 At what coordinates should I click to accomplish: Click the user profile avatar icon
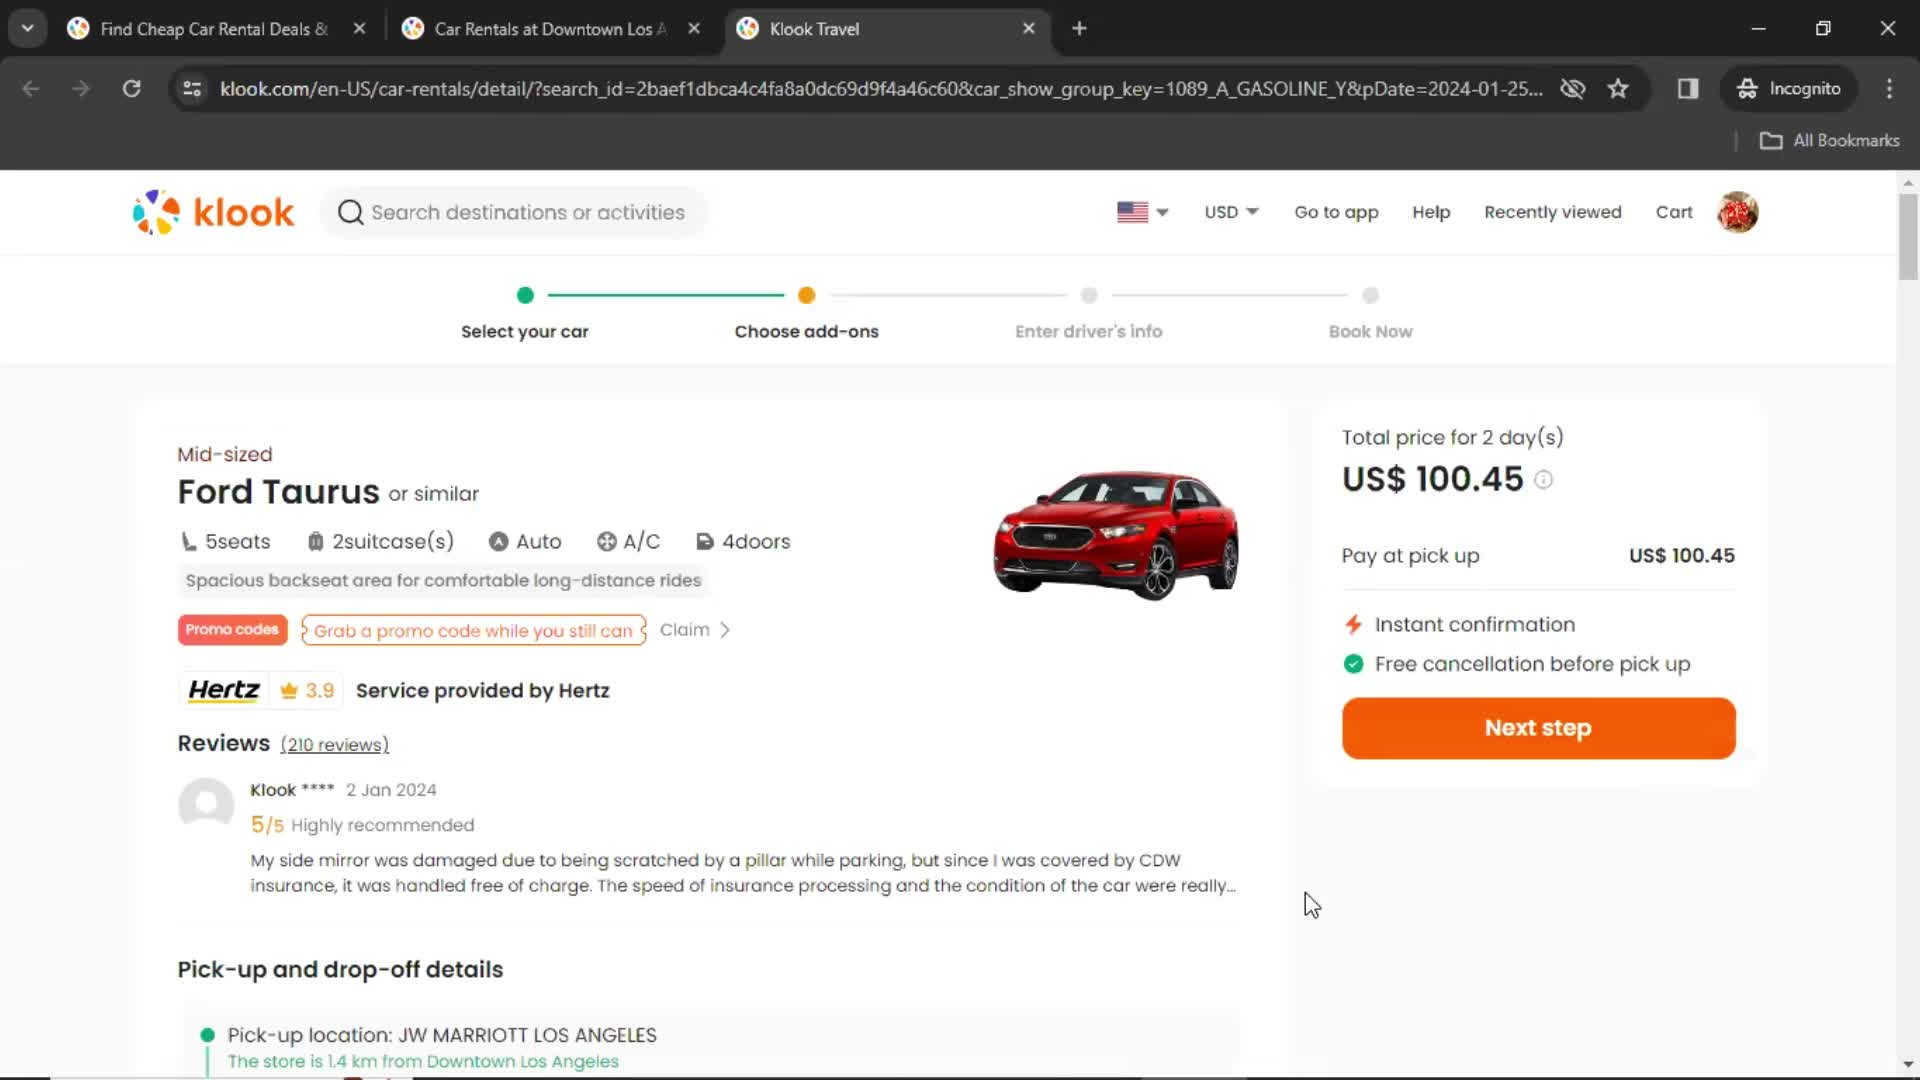[x=1738, y=212]
